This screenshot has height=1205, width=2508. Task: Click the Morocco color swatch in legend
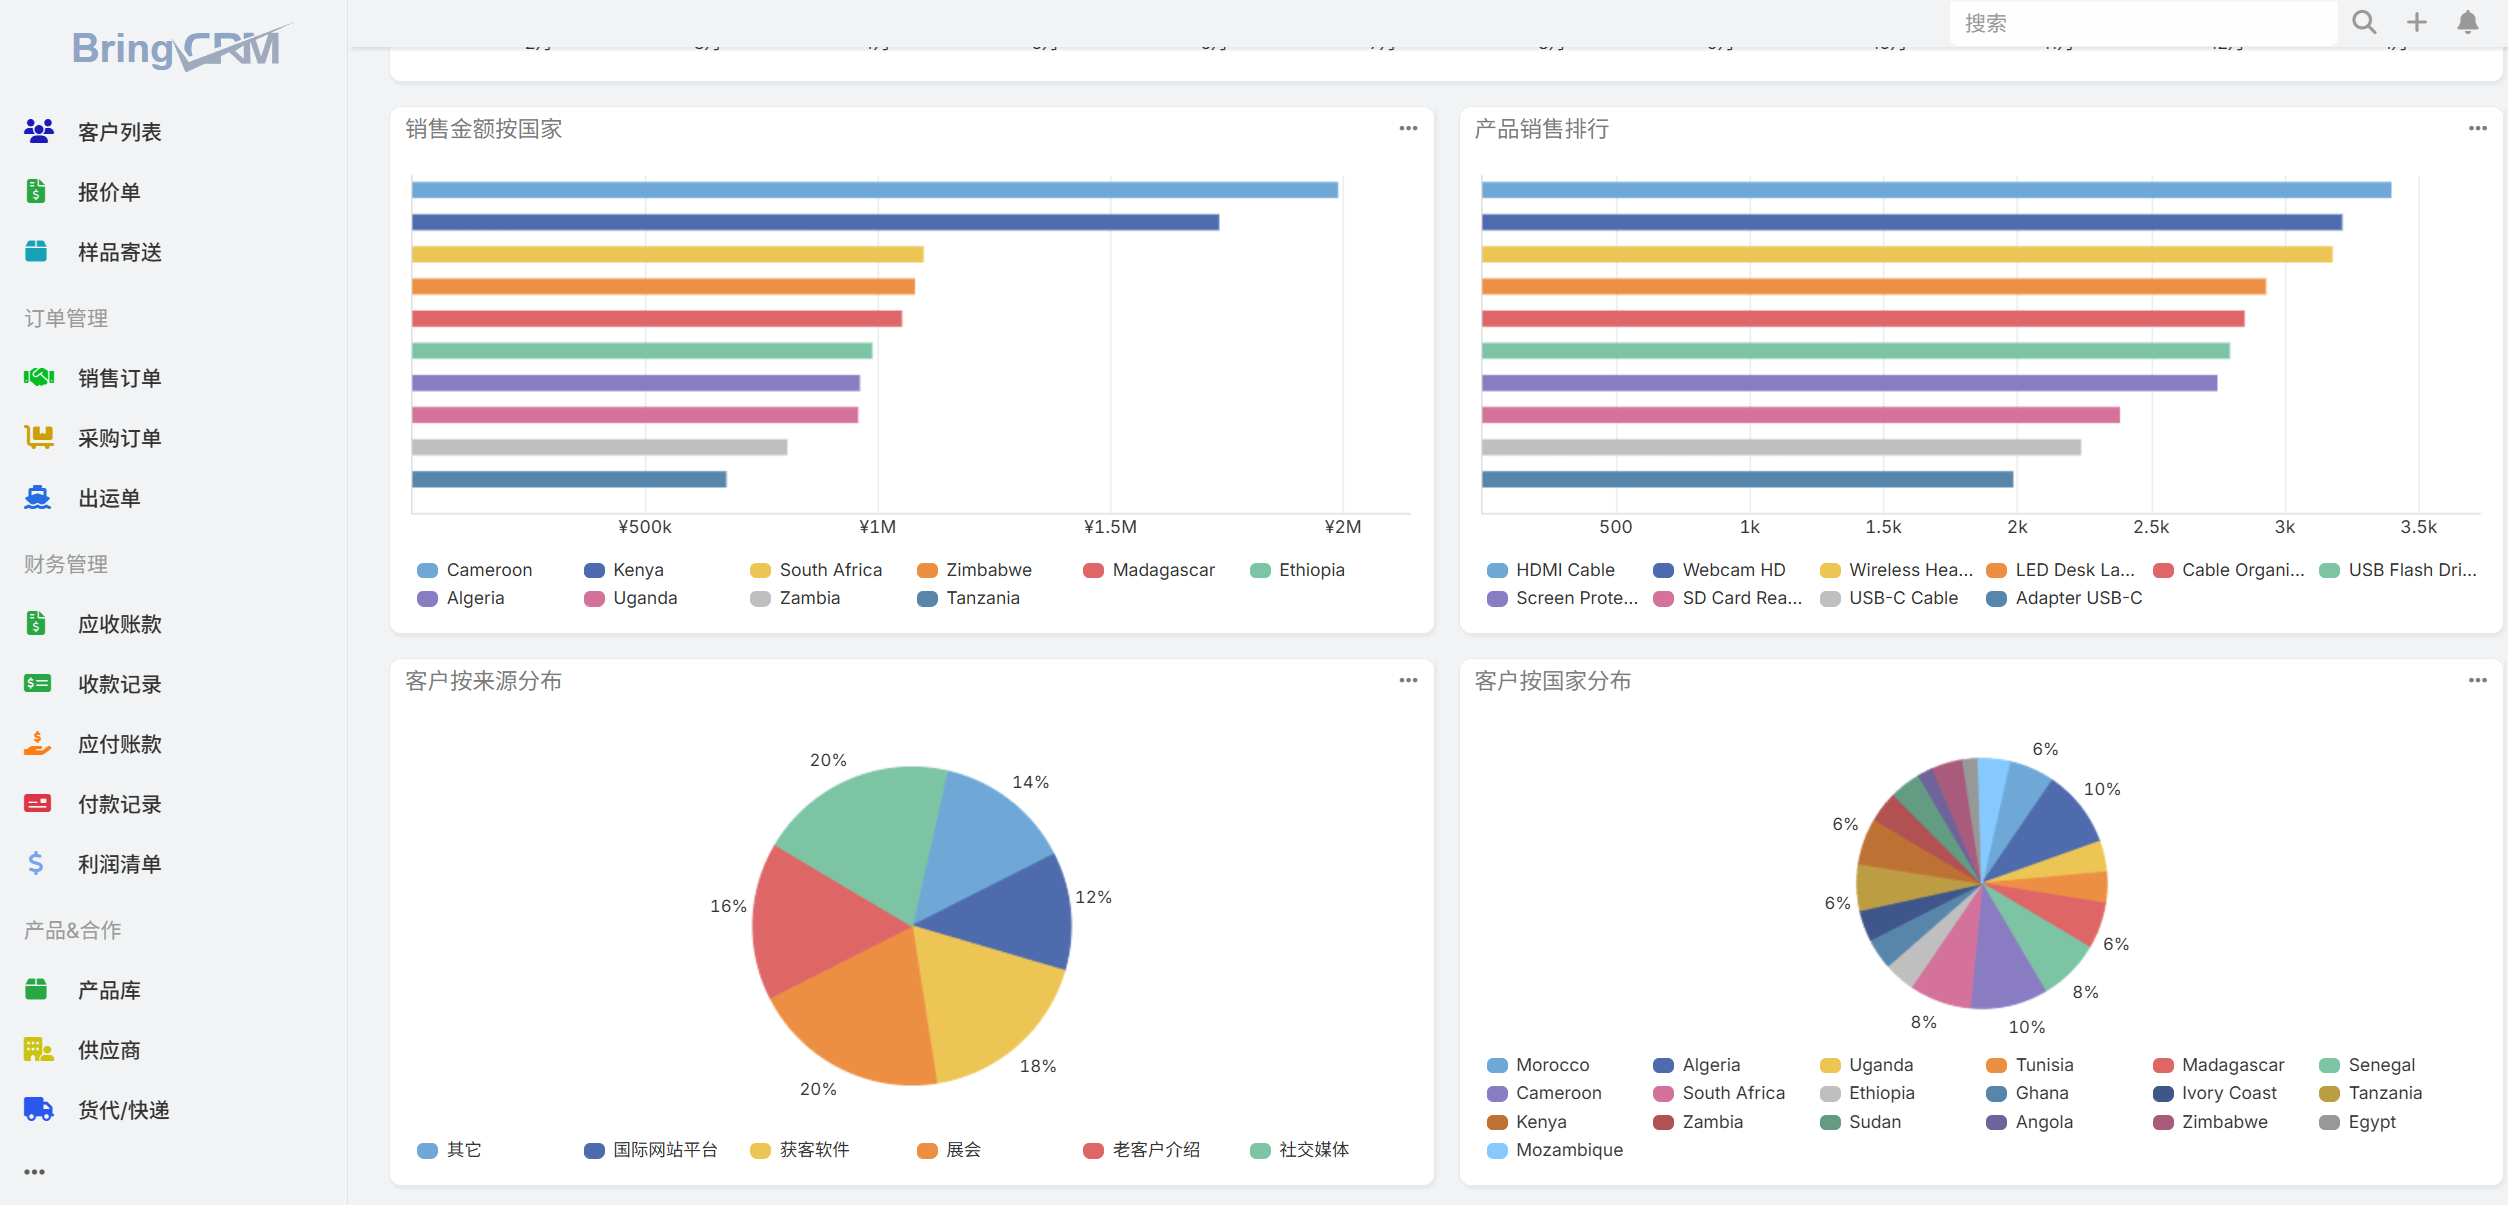1497,1065
